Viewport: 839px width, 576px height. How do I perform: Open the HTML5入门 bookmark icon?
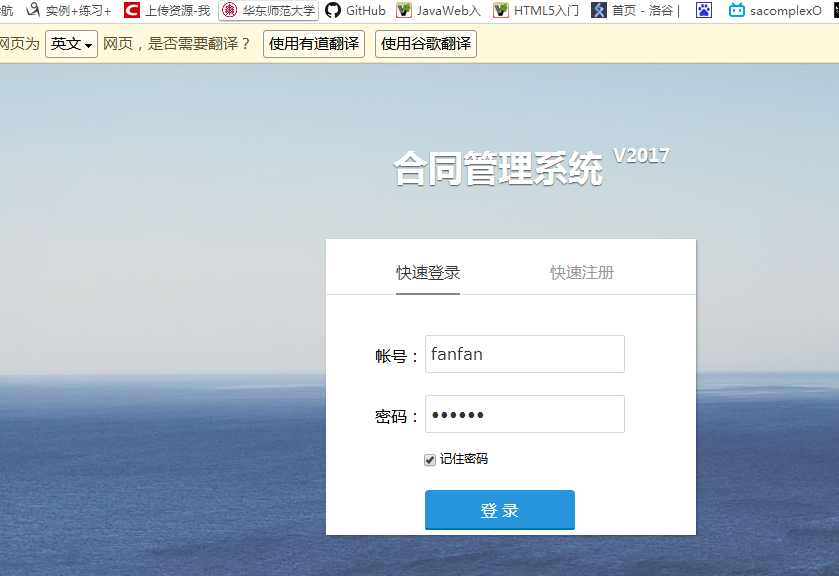coord(501,10)
